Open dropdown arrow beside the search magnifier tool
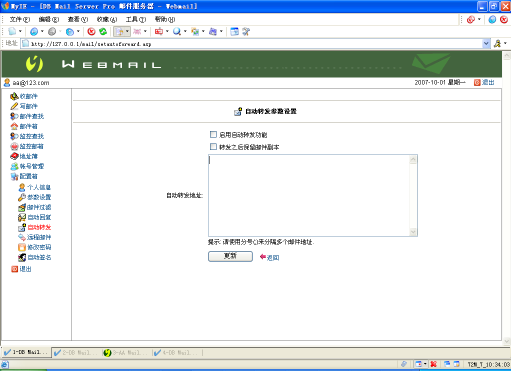 click(185, 32)
